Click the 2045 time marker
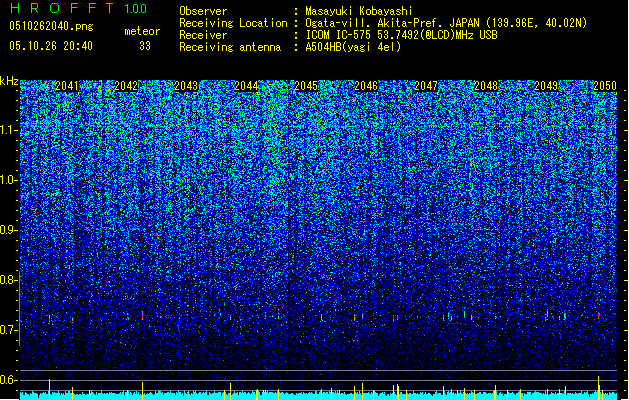The image size is (629, 400). click(306, 86)
